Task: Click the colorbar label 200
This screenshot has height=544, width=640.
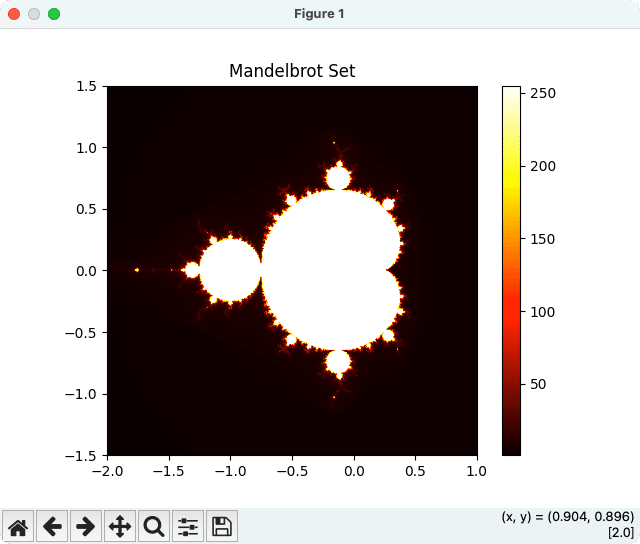Action: (x=543, y=166)
